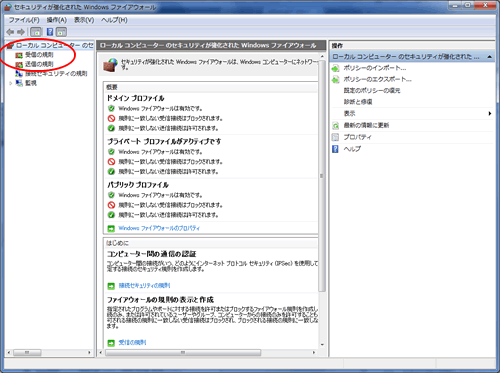Expand the 監視 tree node arrow
500x373 pixels.
point(11,83)
